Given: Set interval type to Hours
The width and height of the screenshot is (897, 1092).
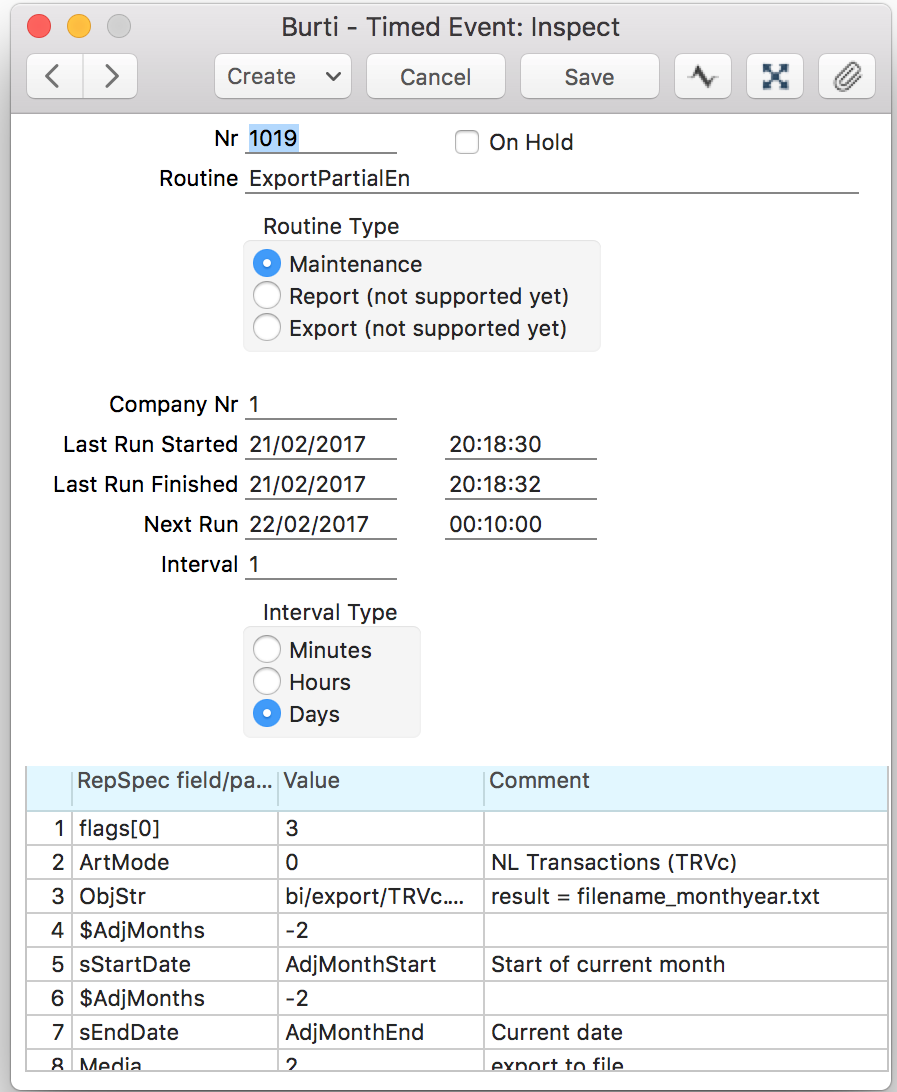Looking at the screenshot, I should point(267,682).
